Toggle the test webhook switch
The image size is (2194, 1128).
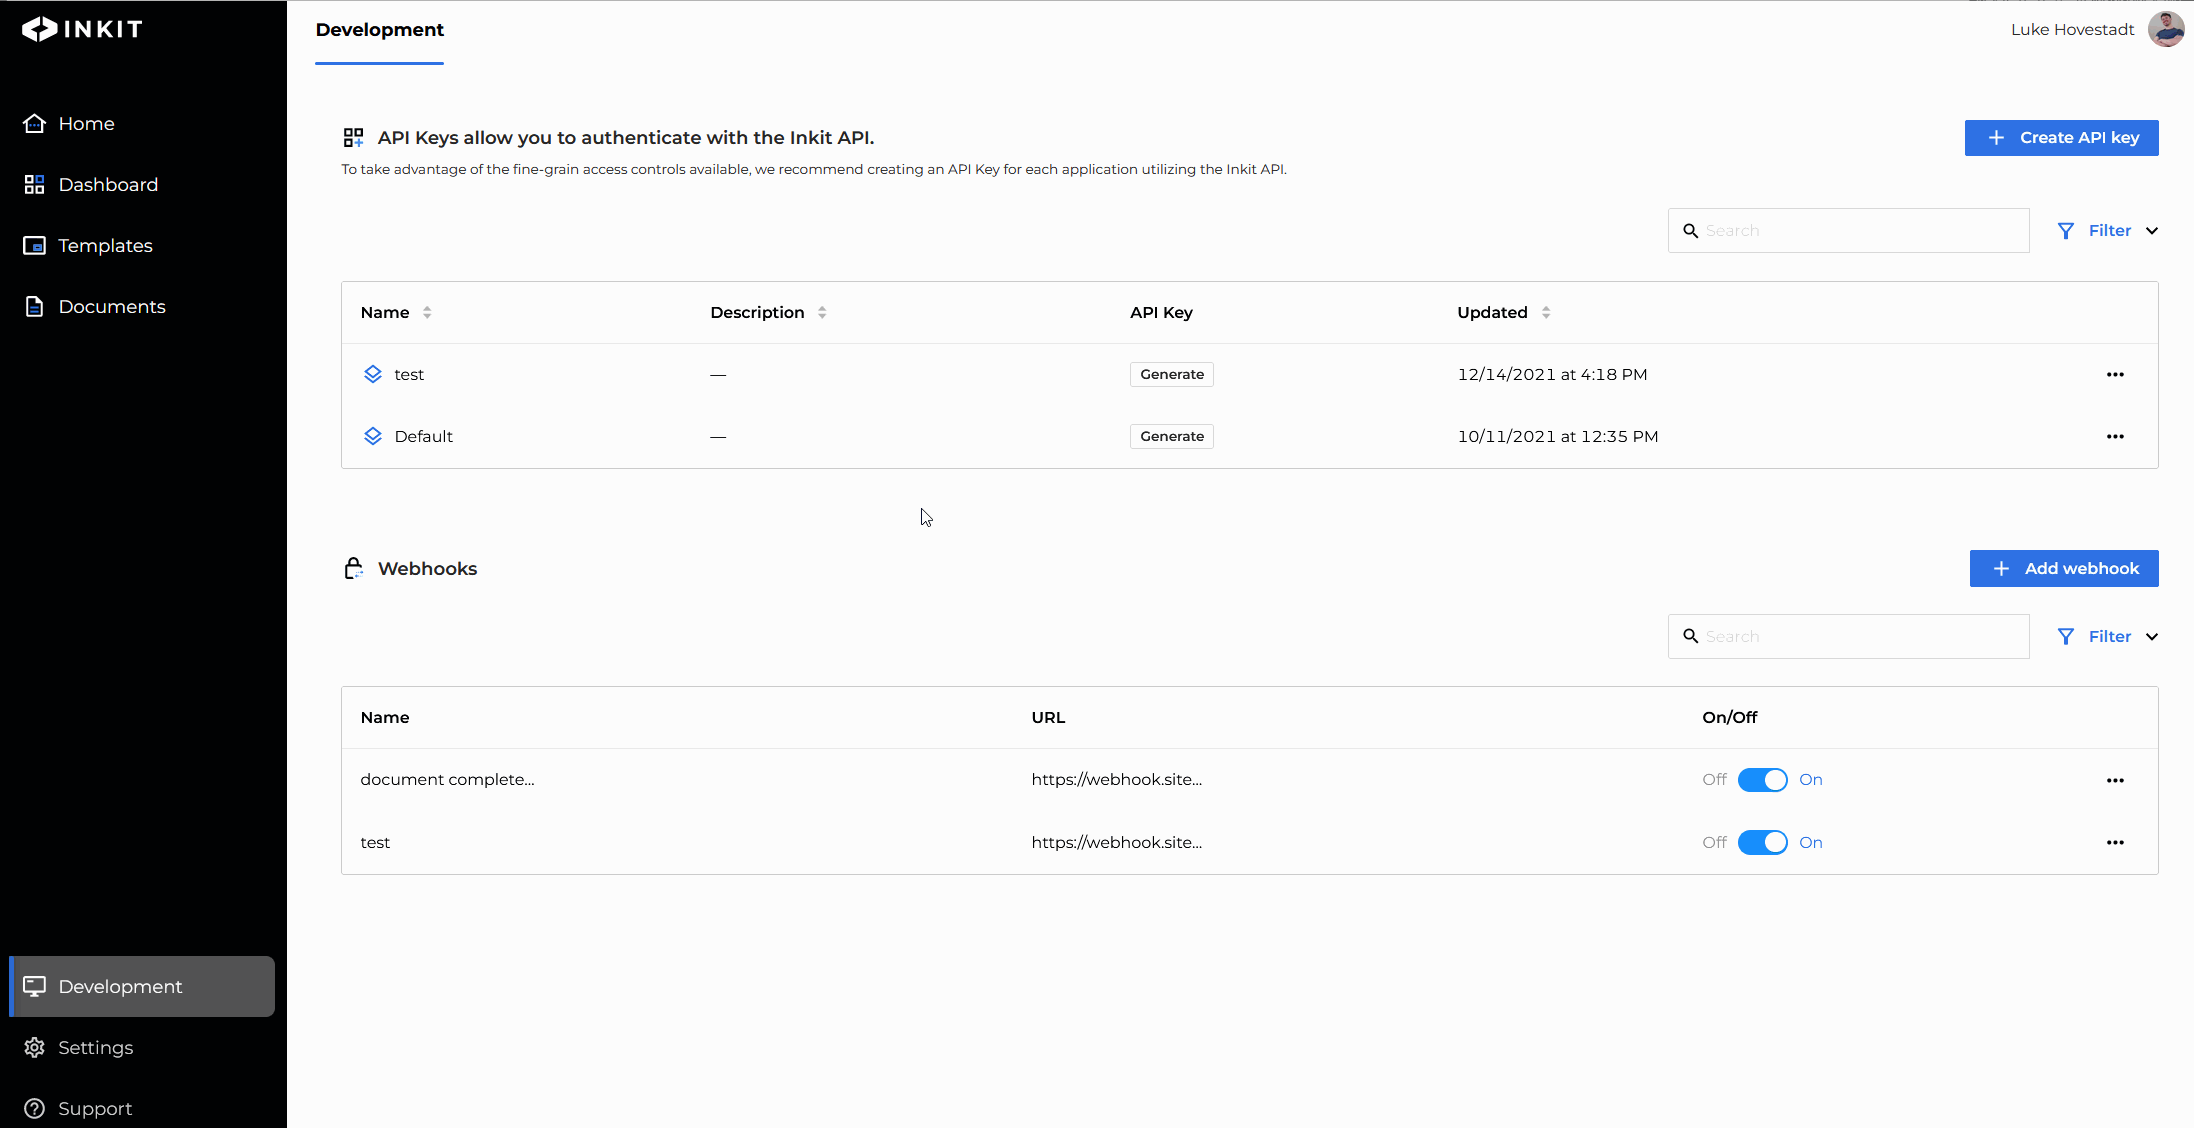(1762, 843)
